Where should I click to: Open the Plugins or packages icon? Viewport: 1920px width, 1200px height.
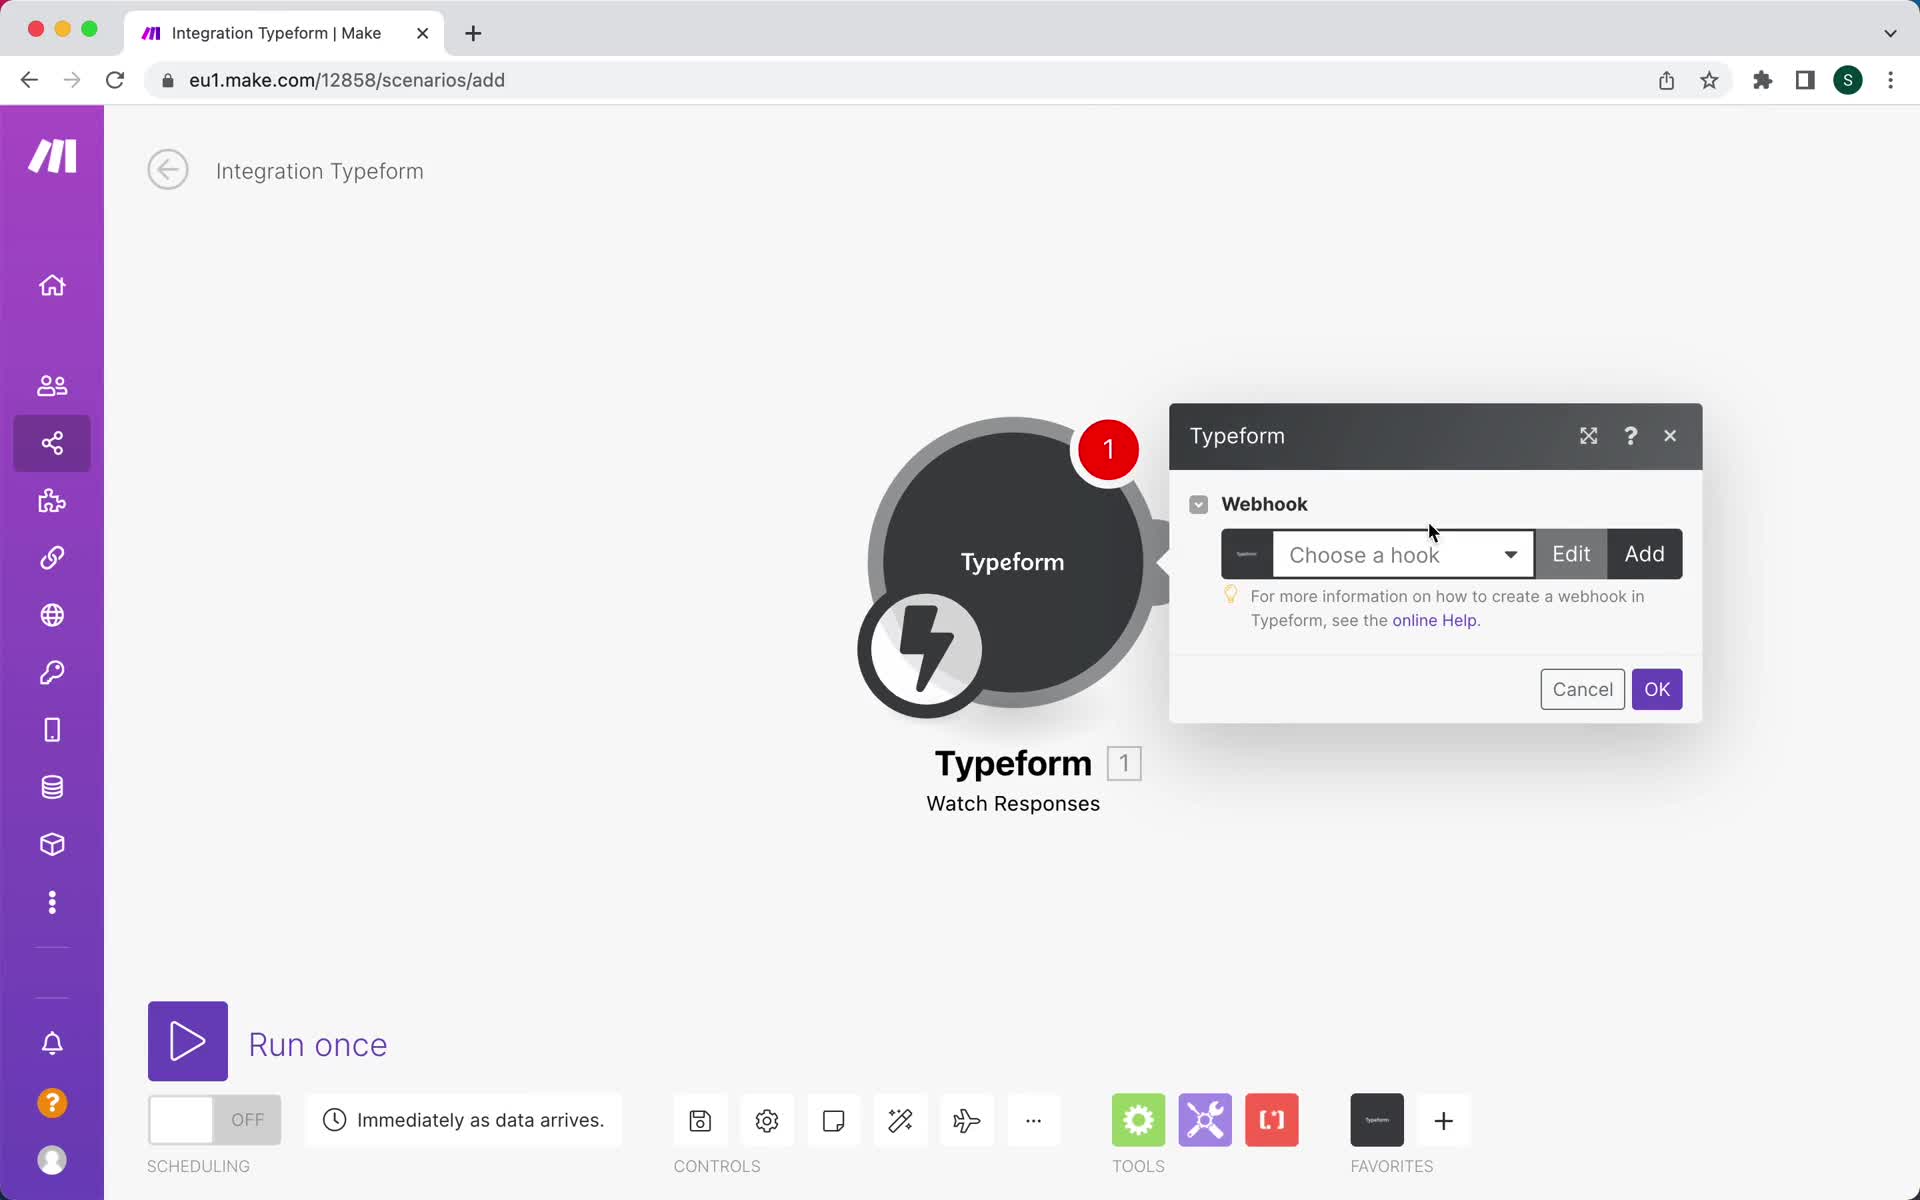click(51, 500)
